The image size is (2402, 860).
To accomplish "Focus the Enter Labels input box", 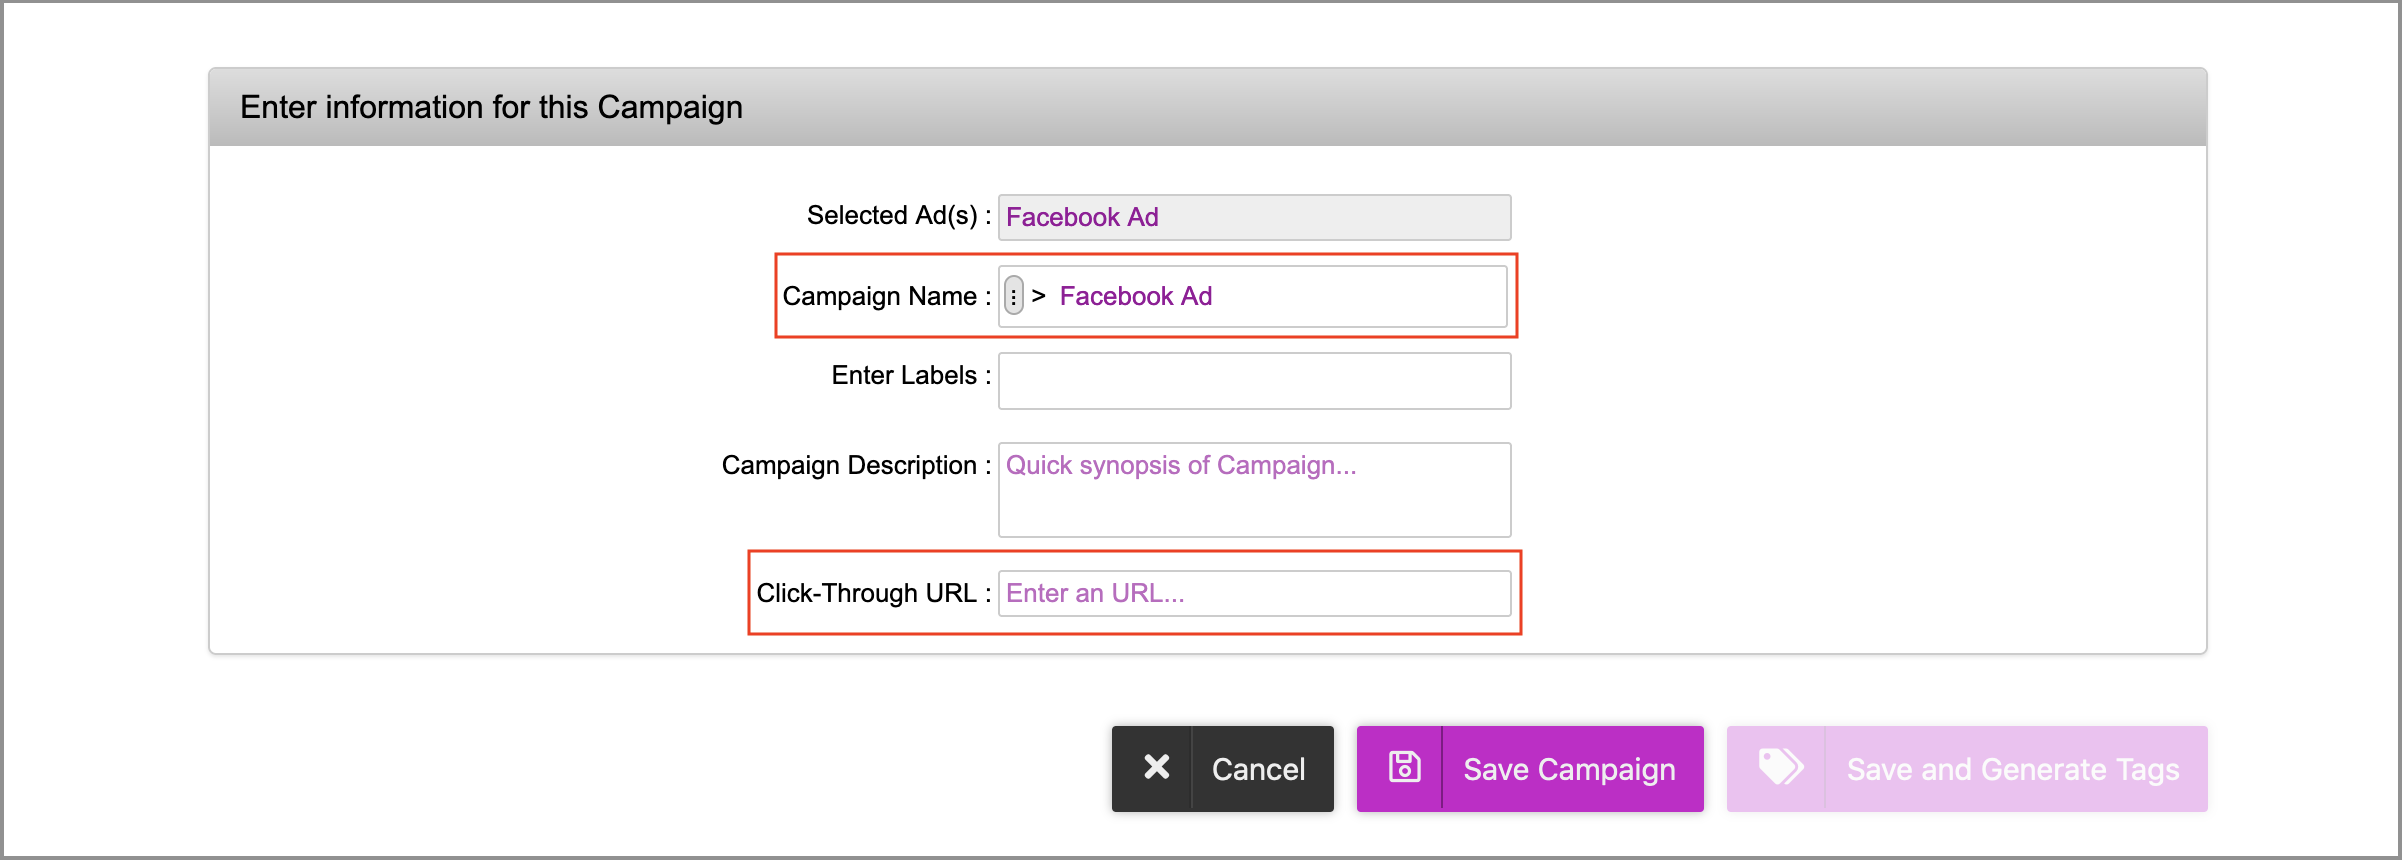I will pyautogui.click(x=1254, y=381).
